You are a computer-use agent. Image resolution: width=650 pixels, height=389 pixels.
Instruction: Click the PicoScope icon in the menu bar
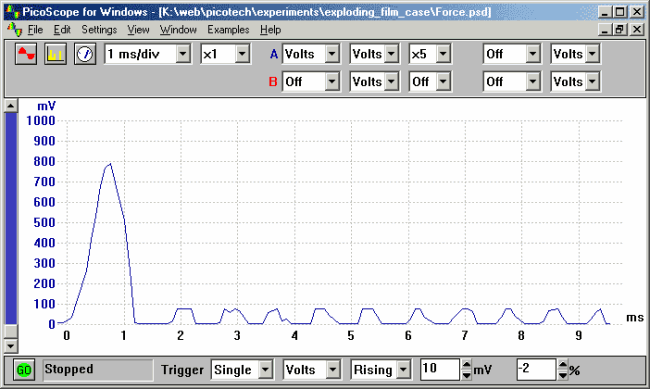point(14,29)
